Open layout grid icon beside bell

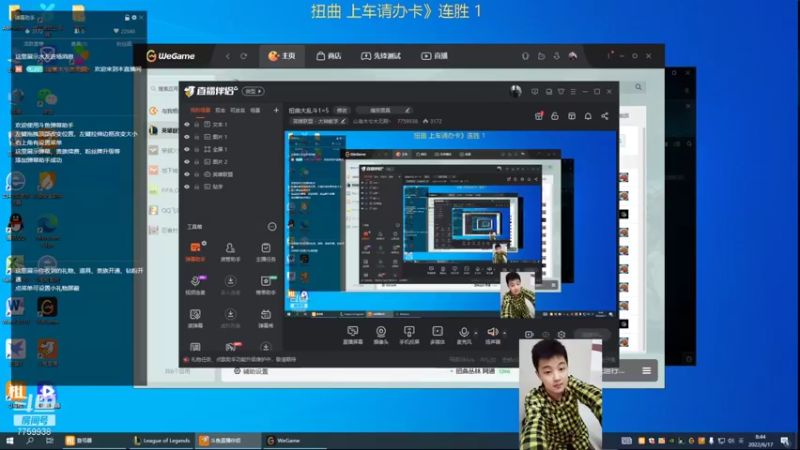pyautogui.click(x=571, y=116)
